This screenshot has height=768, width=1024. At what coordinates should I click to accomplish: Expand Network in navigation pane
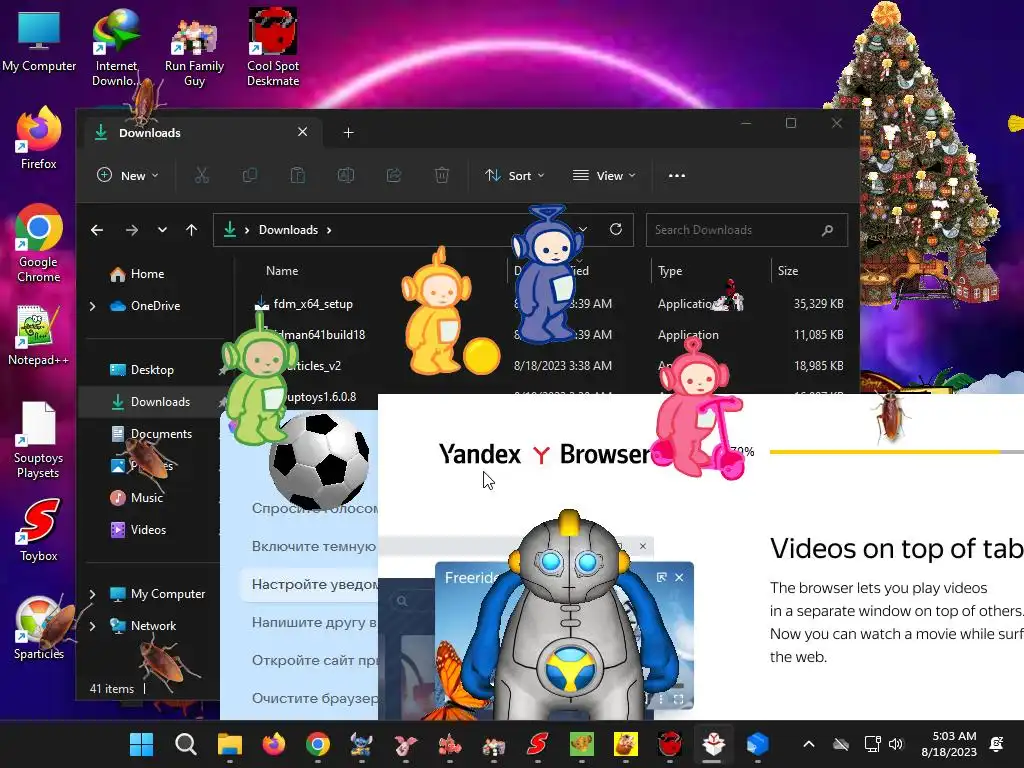pos(92,626)
